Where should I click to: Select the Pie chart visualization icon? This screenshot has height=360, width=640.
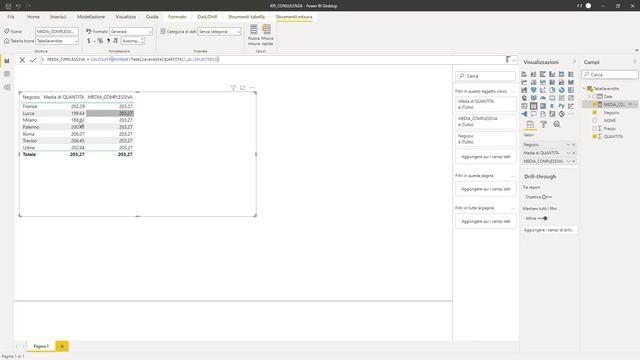tap(552, 90)
